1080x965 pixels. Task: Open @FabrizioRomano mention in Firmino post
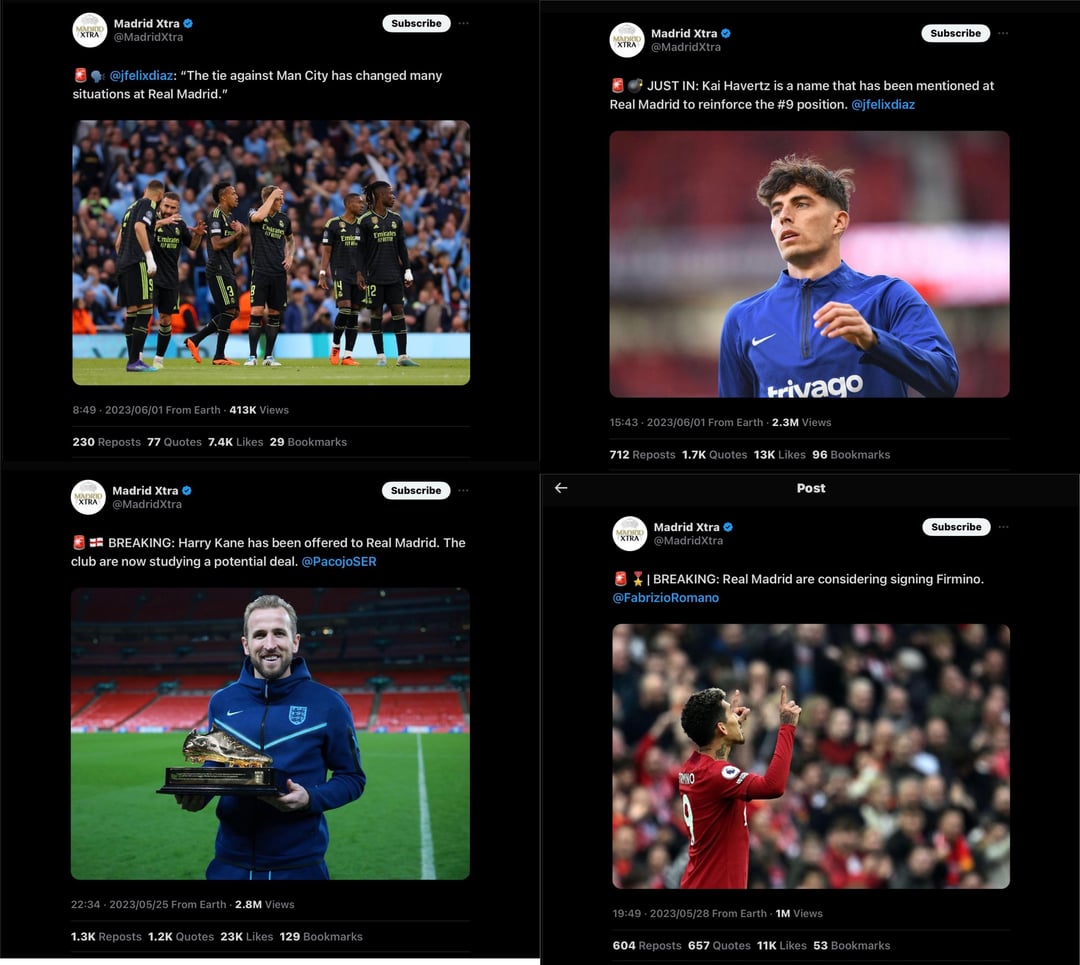665,598
